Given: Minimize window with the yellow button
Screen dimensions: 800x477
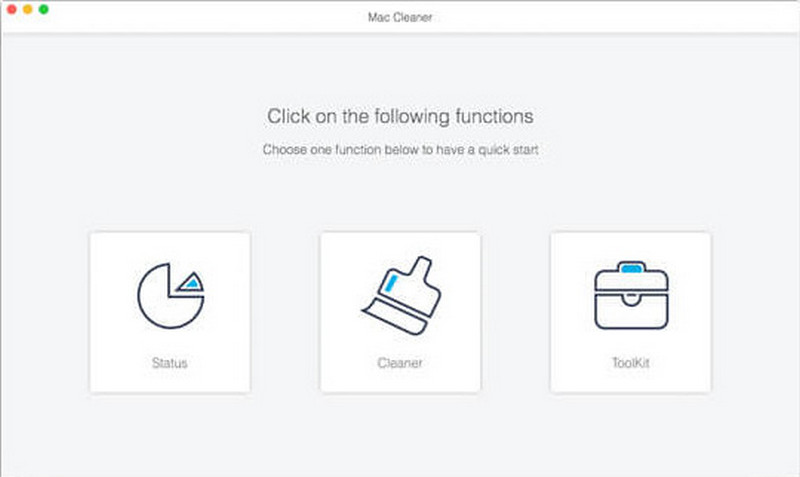Looking at the screenshot, I should tap(27, 9).
